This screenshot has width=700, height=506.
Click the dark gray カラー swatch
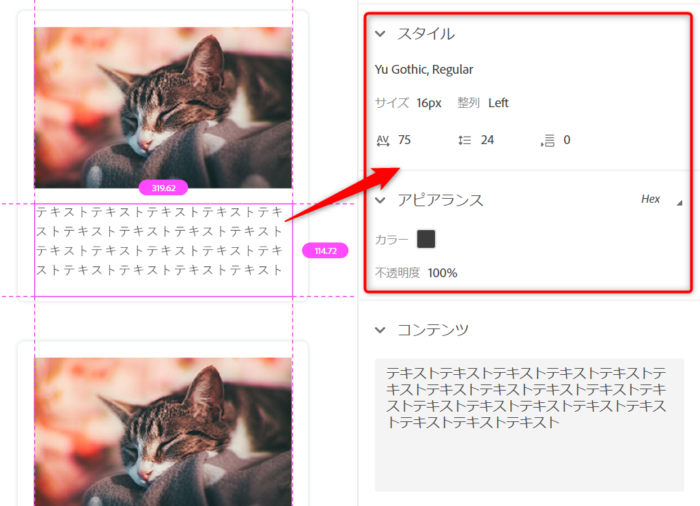[426, 239]
